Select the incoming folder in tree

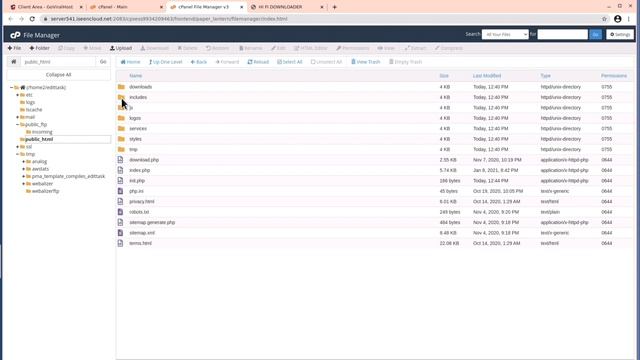(x=42, y=132)
